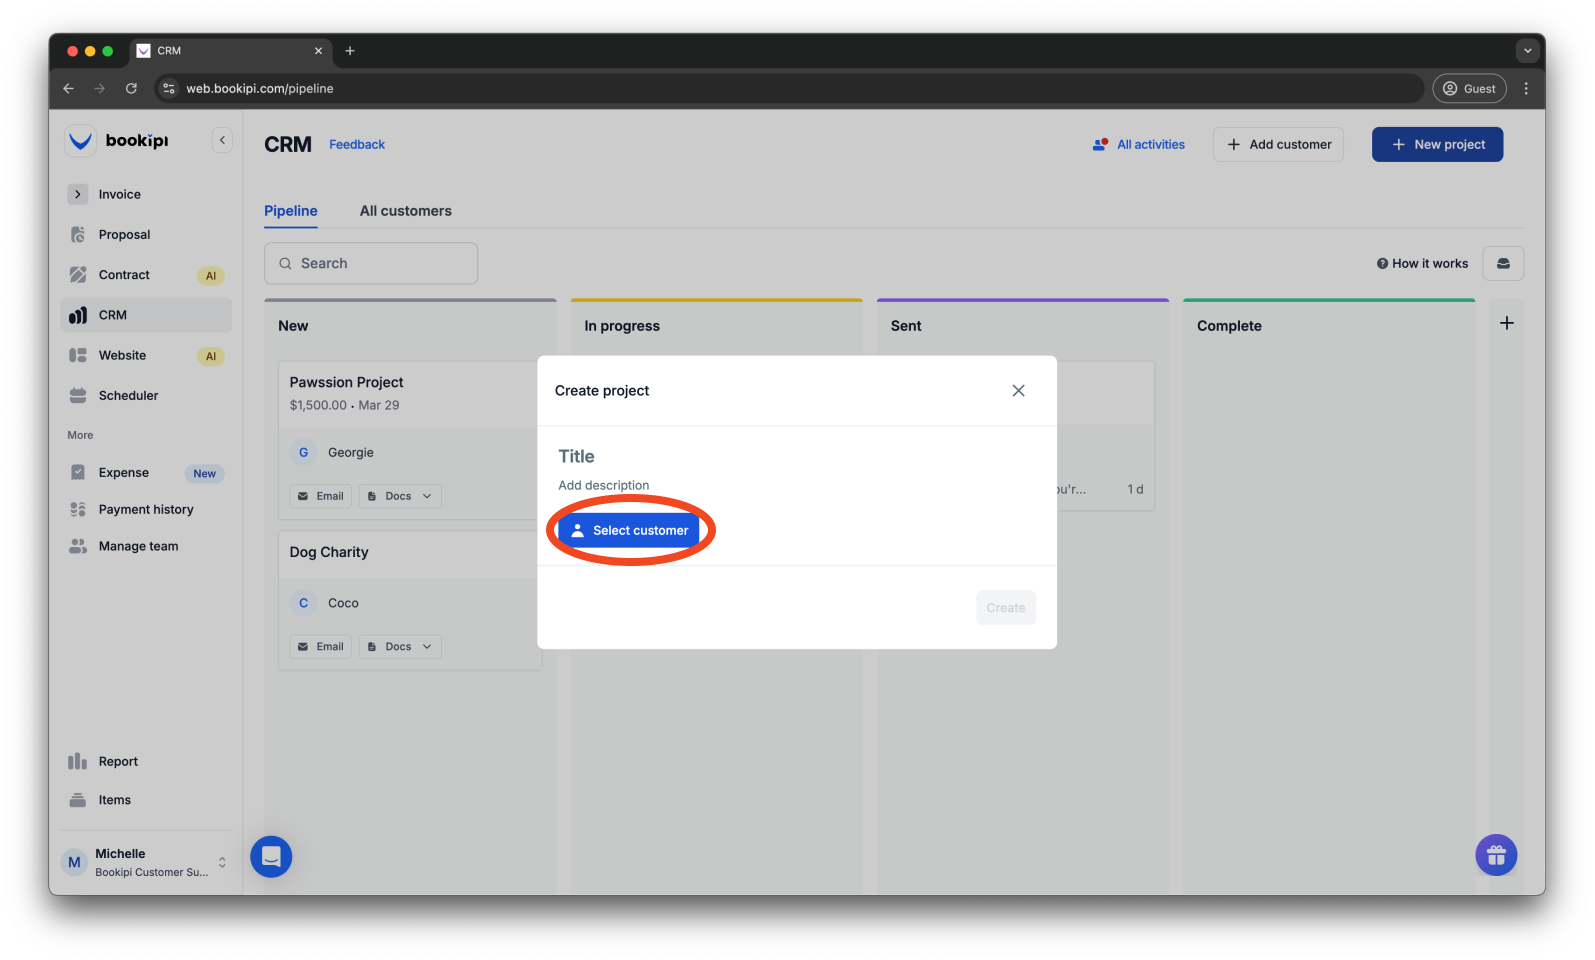
Task: Switch to the All customers tab
Action: [x=406, y=211]
